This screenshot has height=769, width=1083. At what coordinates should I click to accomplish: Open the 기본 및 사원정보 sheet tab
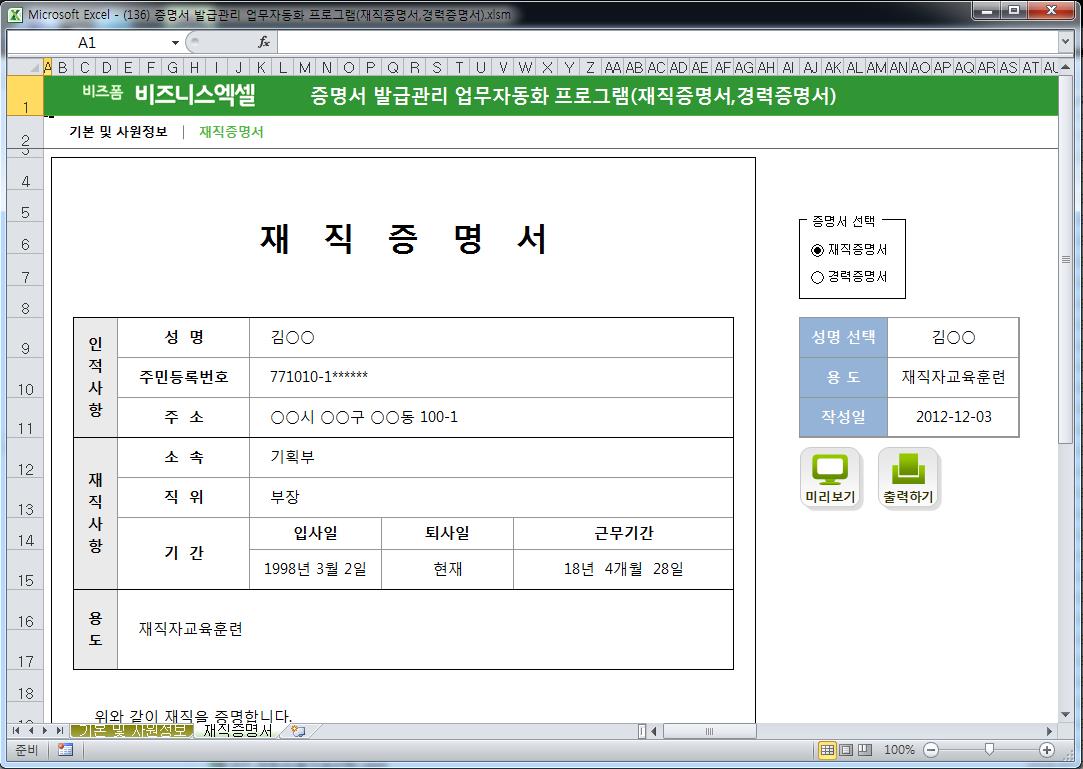click(131, 730)
